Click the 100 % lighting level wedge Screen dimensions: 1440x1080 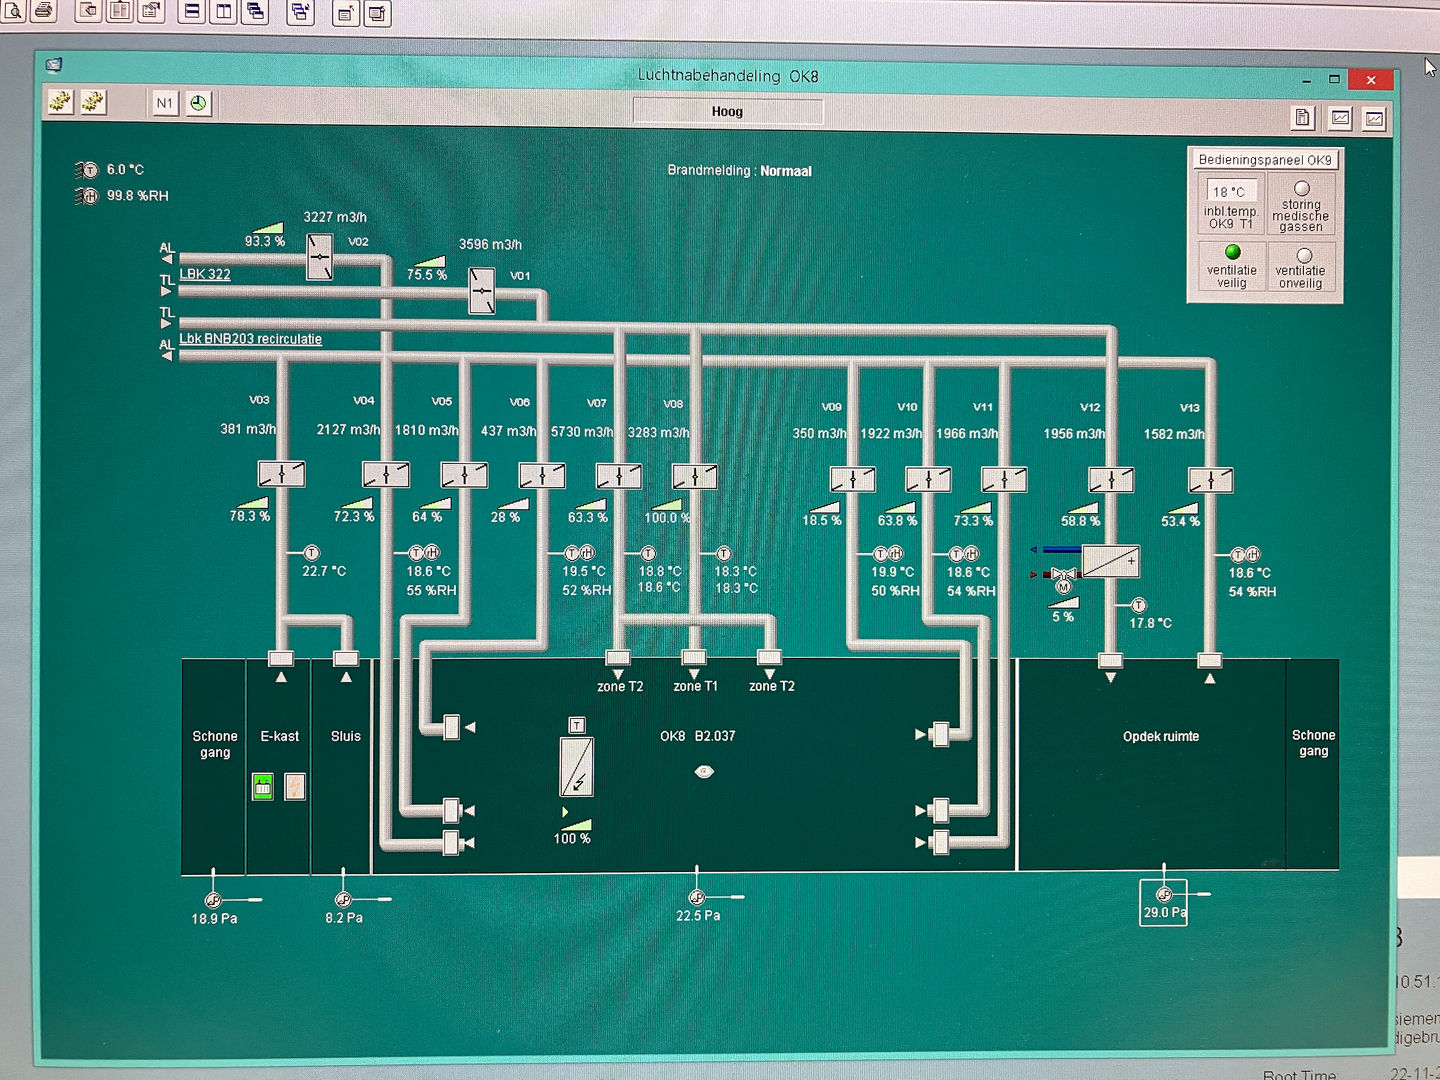575,824
